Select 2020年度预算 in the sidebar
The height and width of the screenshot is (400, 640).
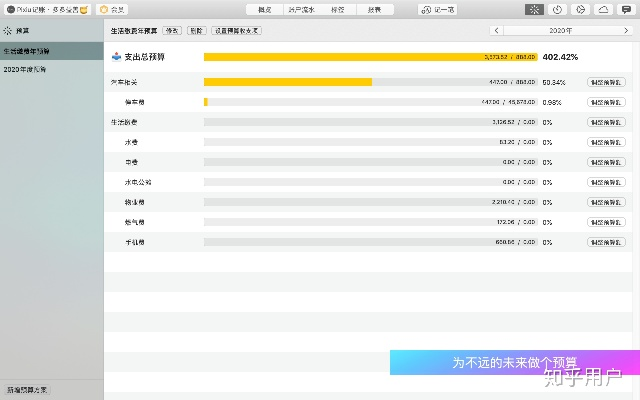tap(52, 69)
